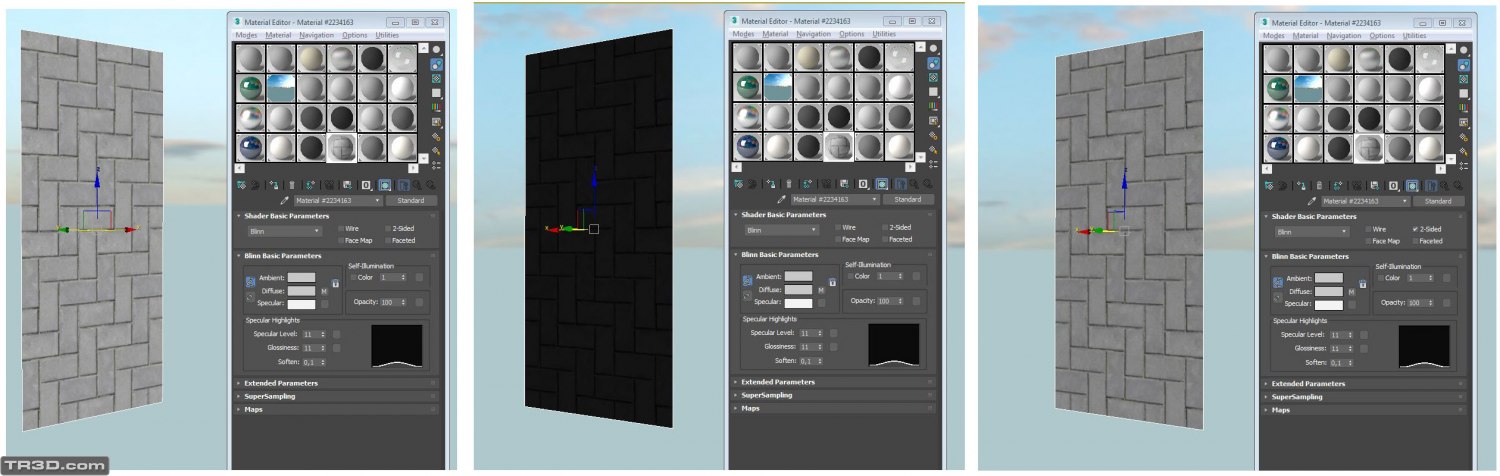Click eyedropper pick material tool in left editor
The height and width of the screenshot is (476, 1500).
[x=283, y=200]
